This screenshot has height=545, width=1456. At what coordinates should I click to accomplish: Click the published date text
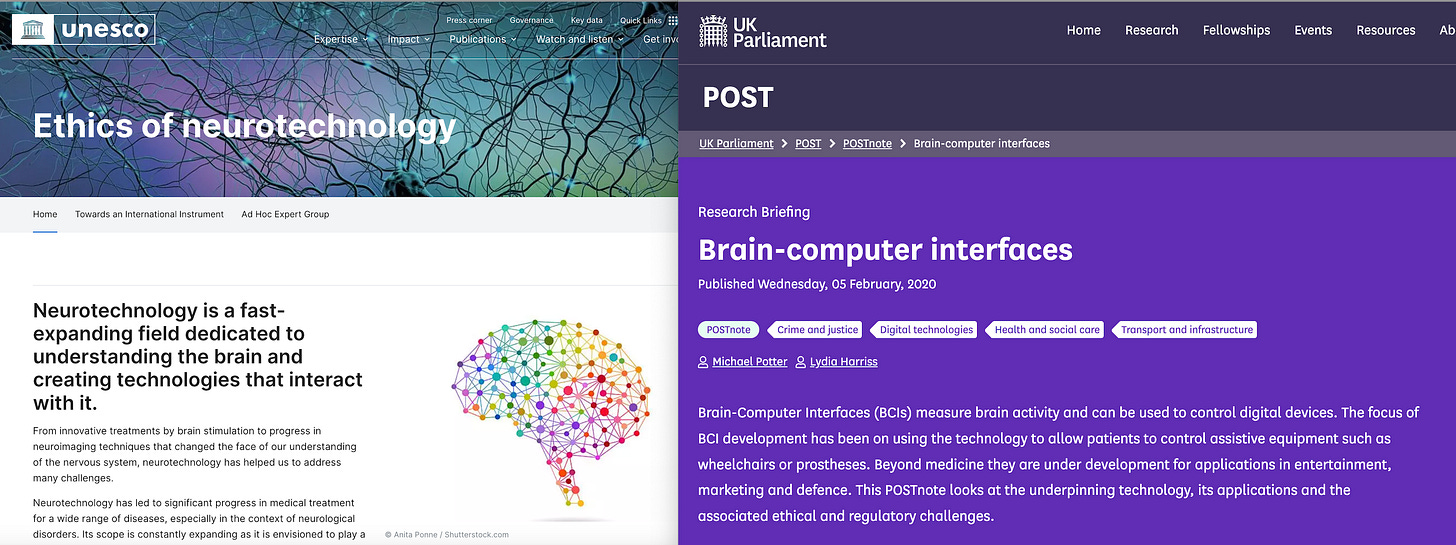[x=817, y=284]
